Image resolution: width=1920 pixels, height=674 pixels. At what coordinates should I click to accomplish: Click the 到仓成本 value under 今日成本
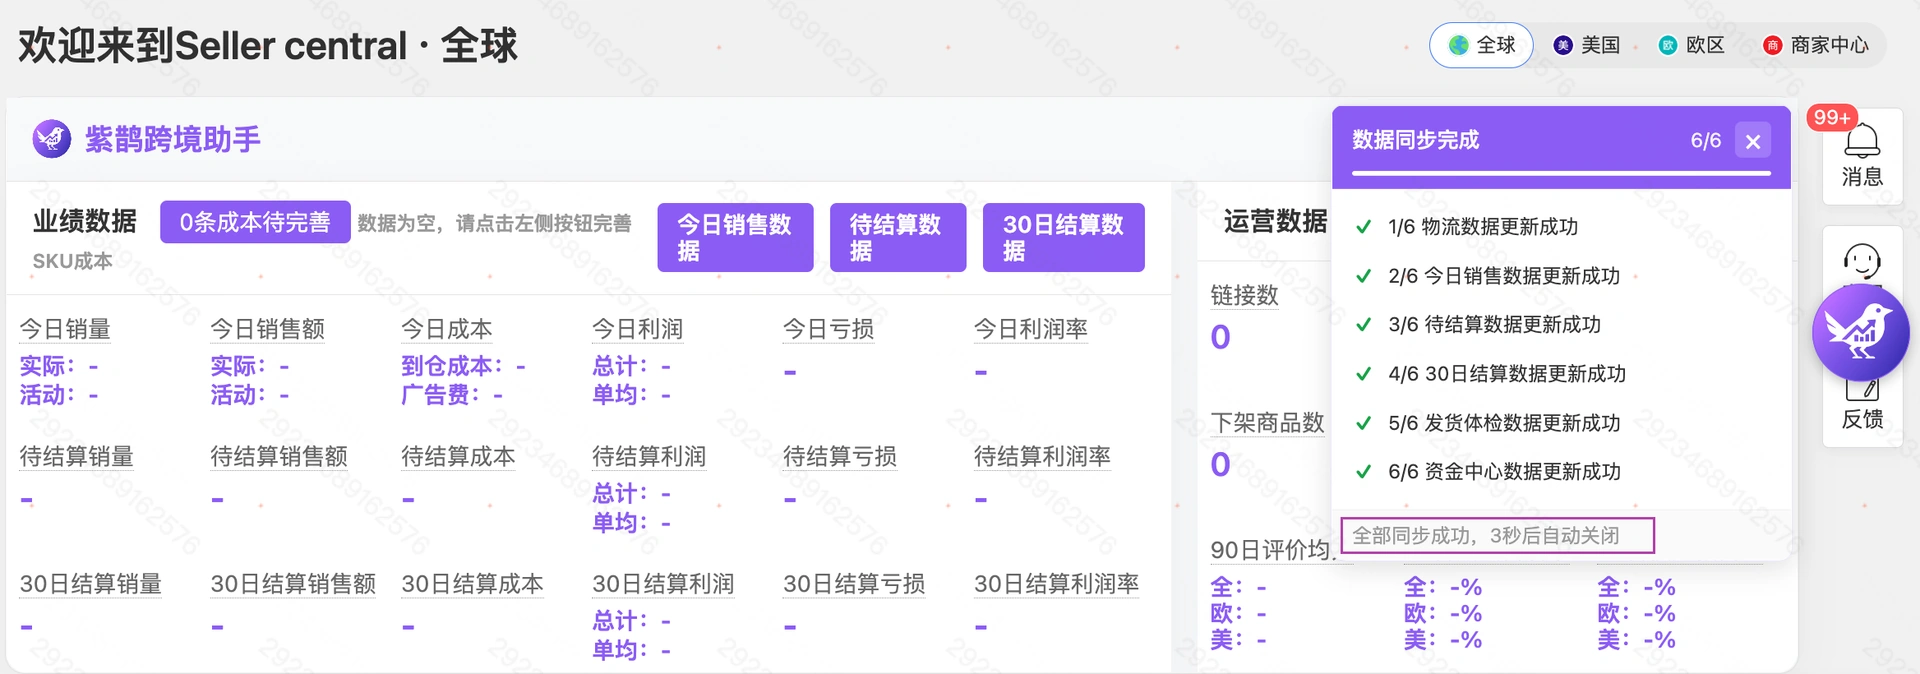pyautogui.click(x=463, y=366)
